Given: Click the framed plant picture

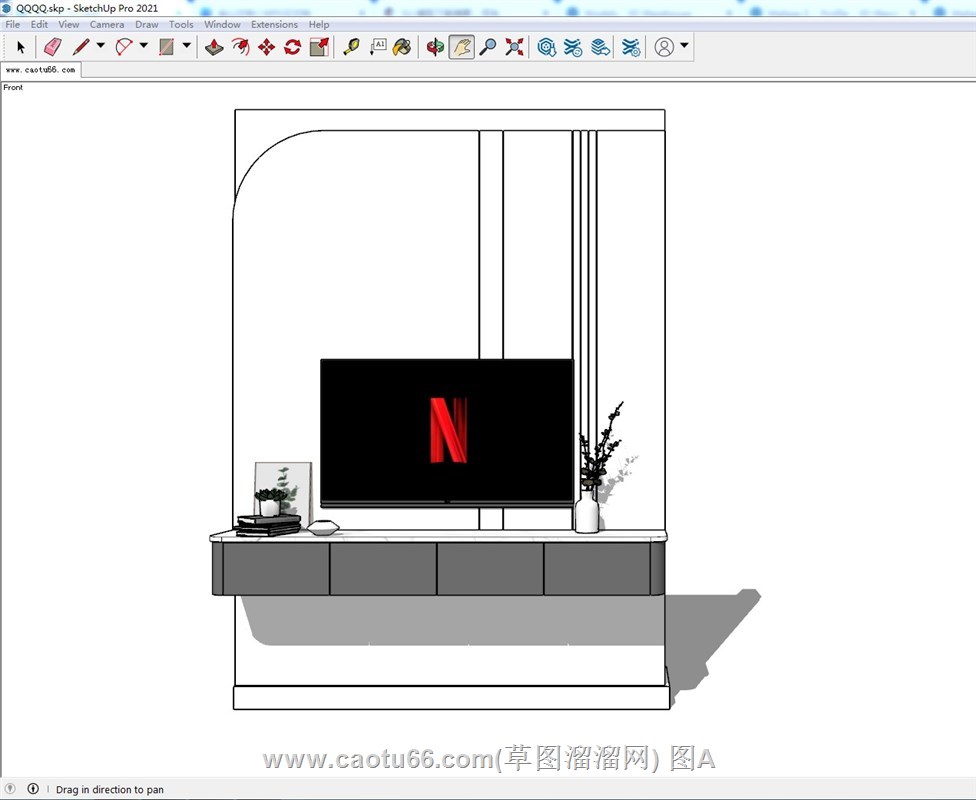Looking at the screenshot, I should [283, 492].
